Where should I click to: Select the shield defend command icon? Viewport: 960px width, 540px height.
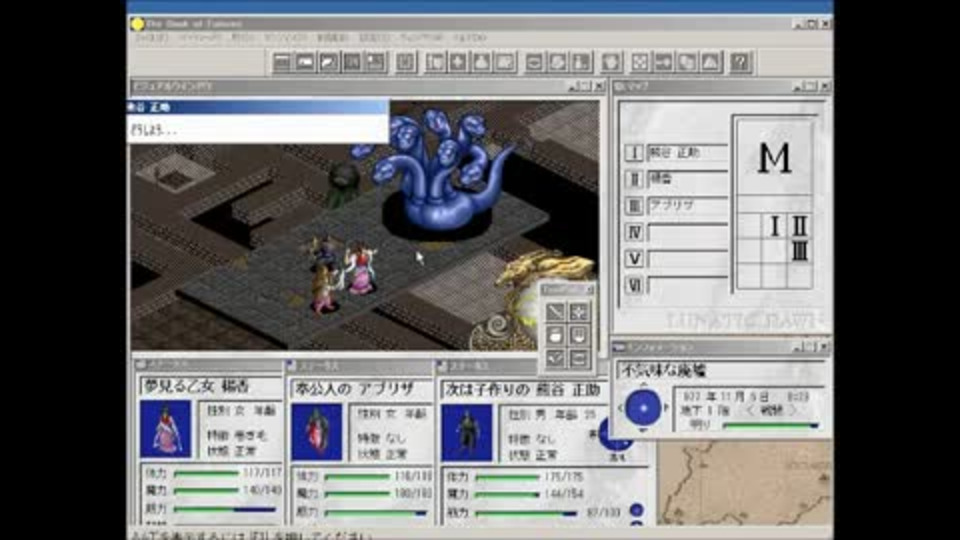(x=579, y=336)
